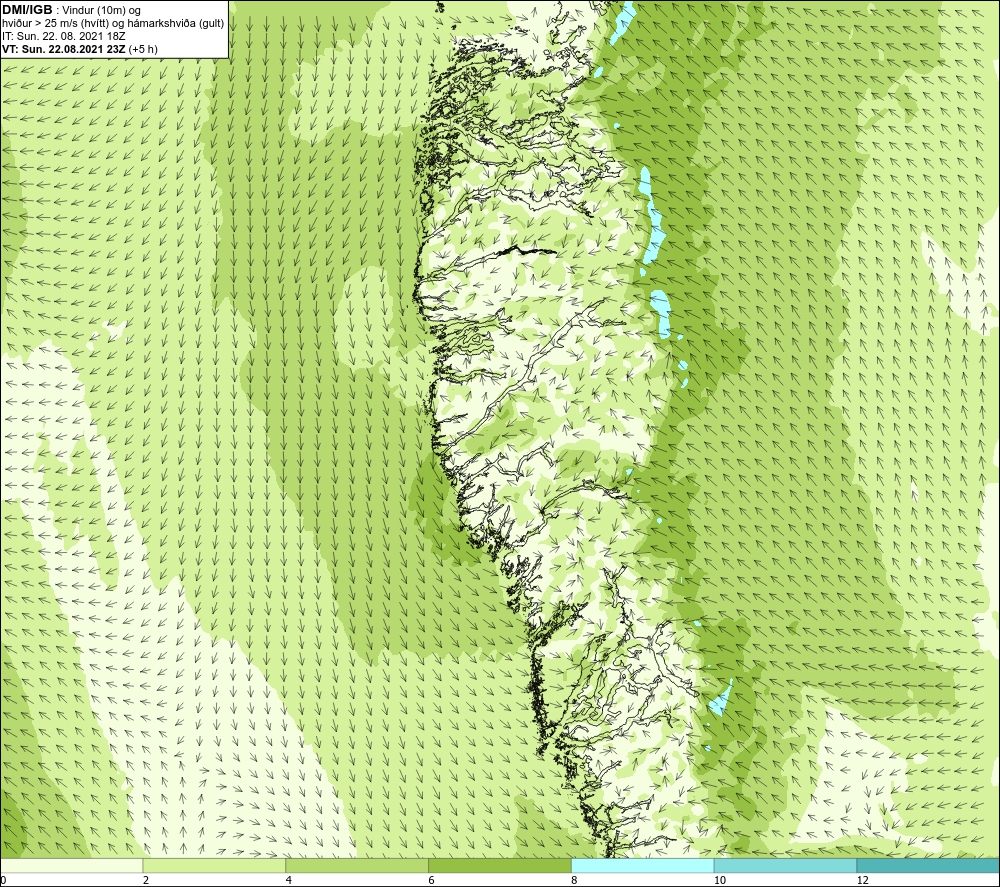This screenshot has height=887, width=1000.
Task: Click the 'IT: Sun. 22. 08. 2021 18Z' line
Action: coord(64,36)
